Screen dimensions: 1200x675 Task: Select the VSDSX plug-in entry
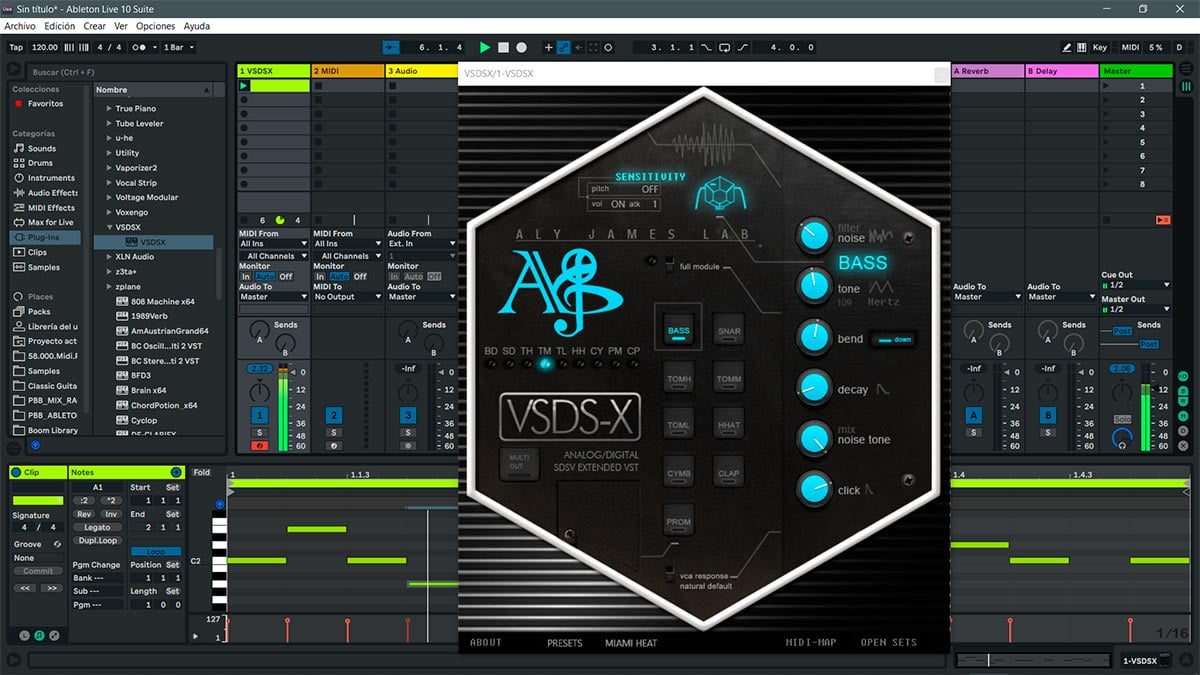point(153,242)
